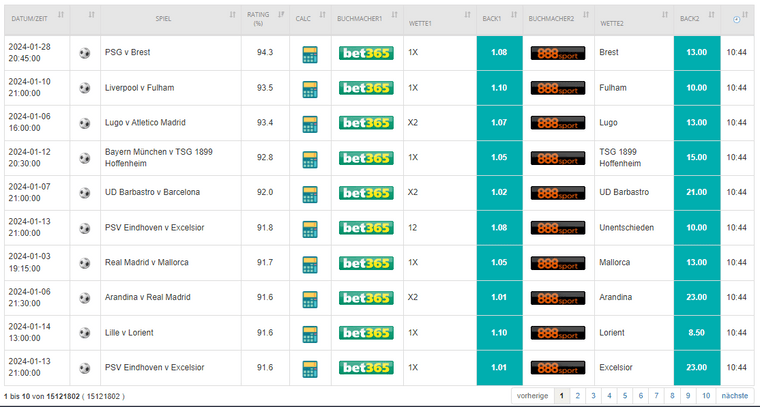Click soccer ball icon for PSG v Brest

click(x=85, y=53)
